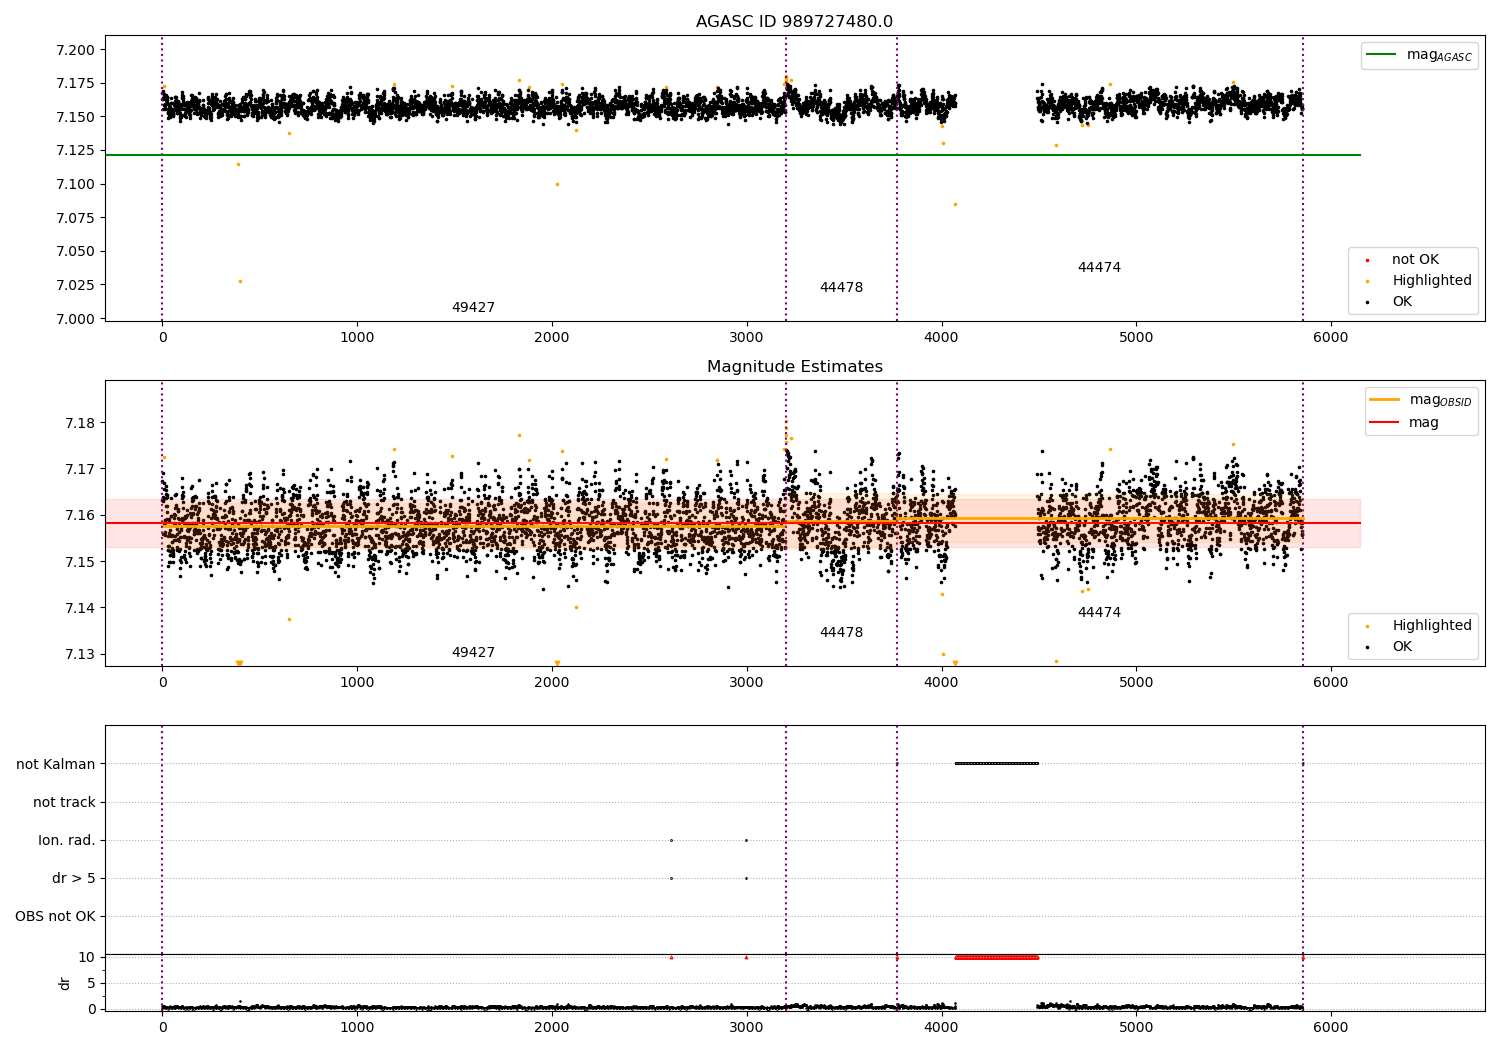This screenshot has height=1050, width=1500.
Task: Click the red 'mag' legend line in middle plot
Action: pyautogui.click(x=1385, y=422)
